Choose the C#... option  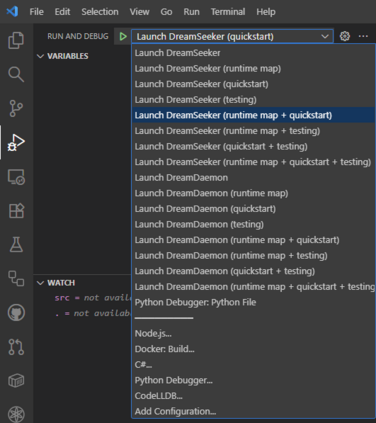click(x=253, y=365)
